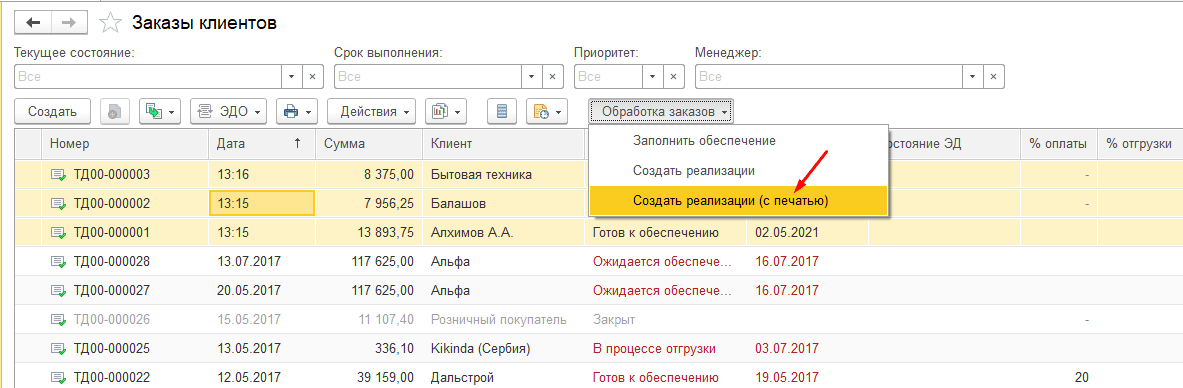This screenshot has height=388, width=1183.
Task: Select client cell Kikinda (Сербия)
Action: 503,349
